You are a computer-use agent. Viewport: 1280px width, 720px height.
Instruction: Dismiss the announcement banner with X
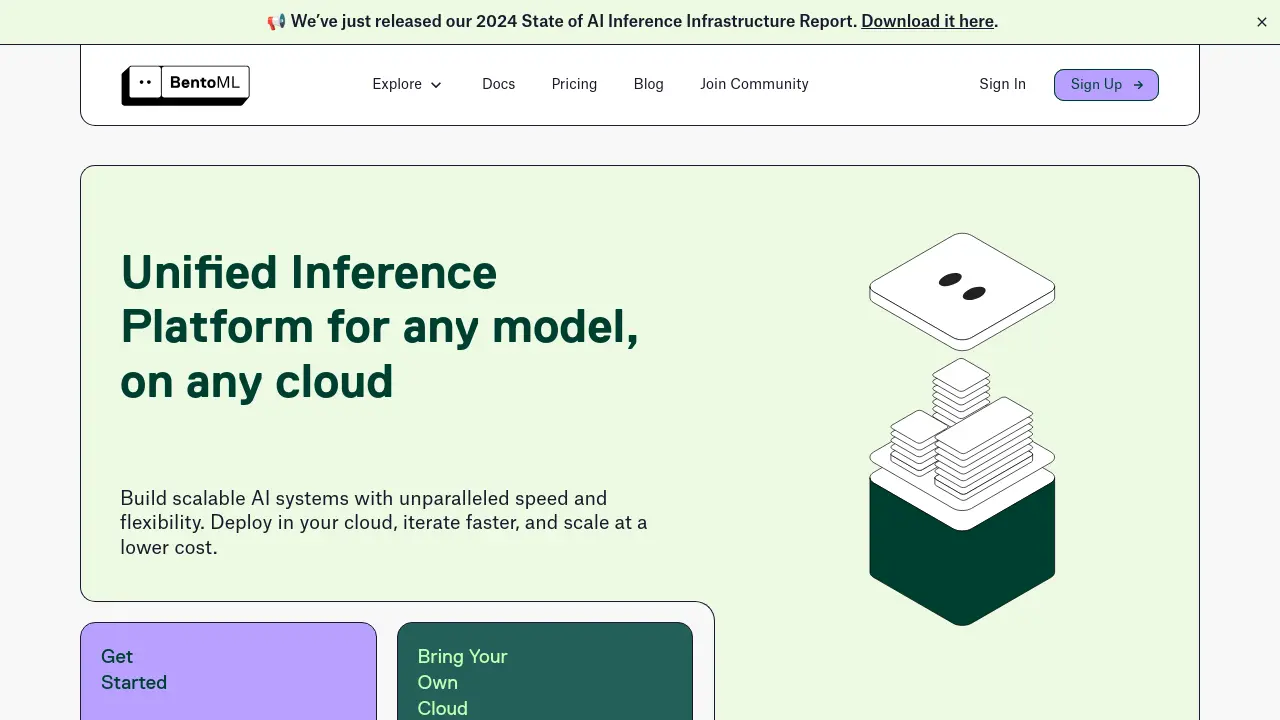pyautogui.click(x=1262, y=22)
